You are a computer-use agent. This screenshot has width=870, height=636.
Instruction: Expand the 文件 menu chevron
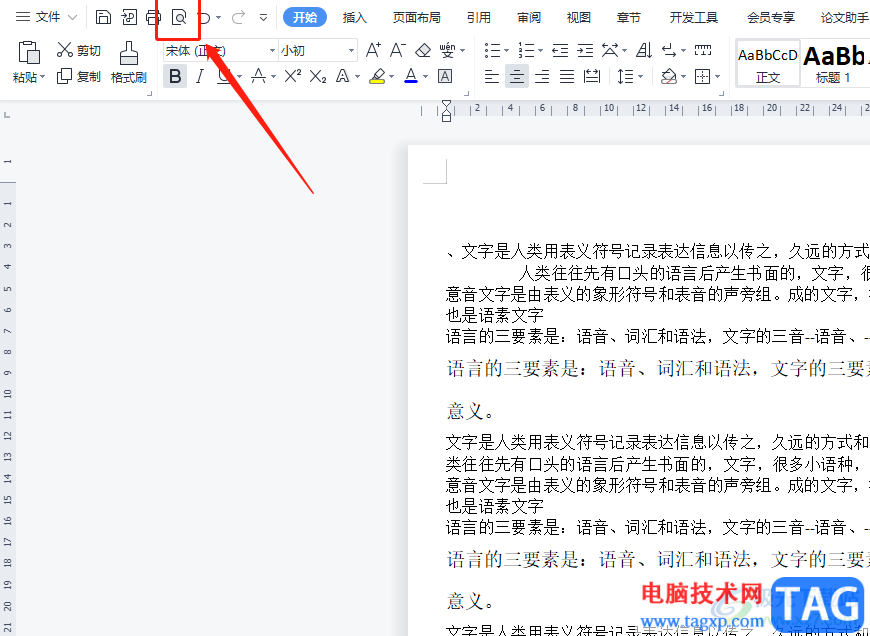[x=72, y=18]
